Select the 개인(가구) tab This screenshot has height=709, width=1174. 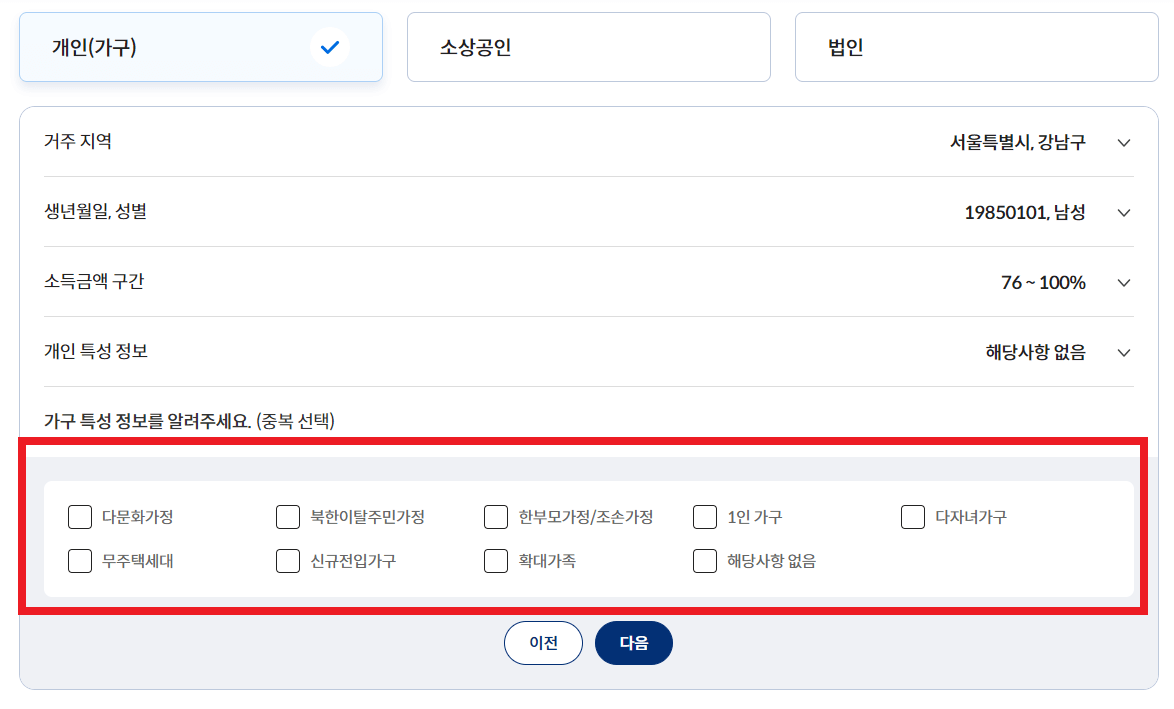tap(200, 46)
